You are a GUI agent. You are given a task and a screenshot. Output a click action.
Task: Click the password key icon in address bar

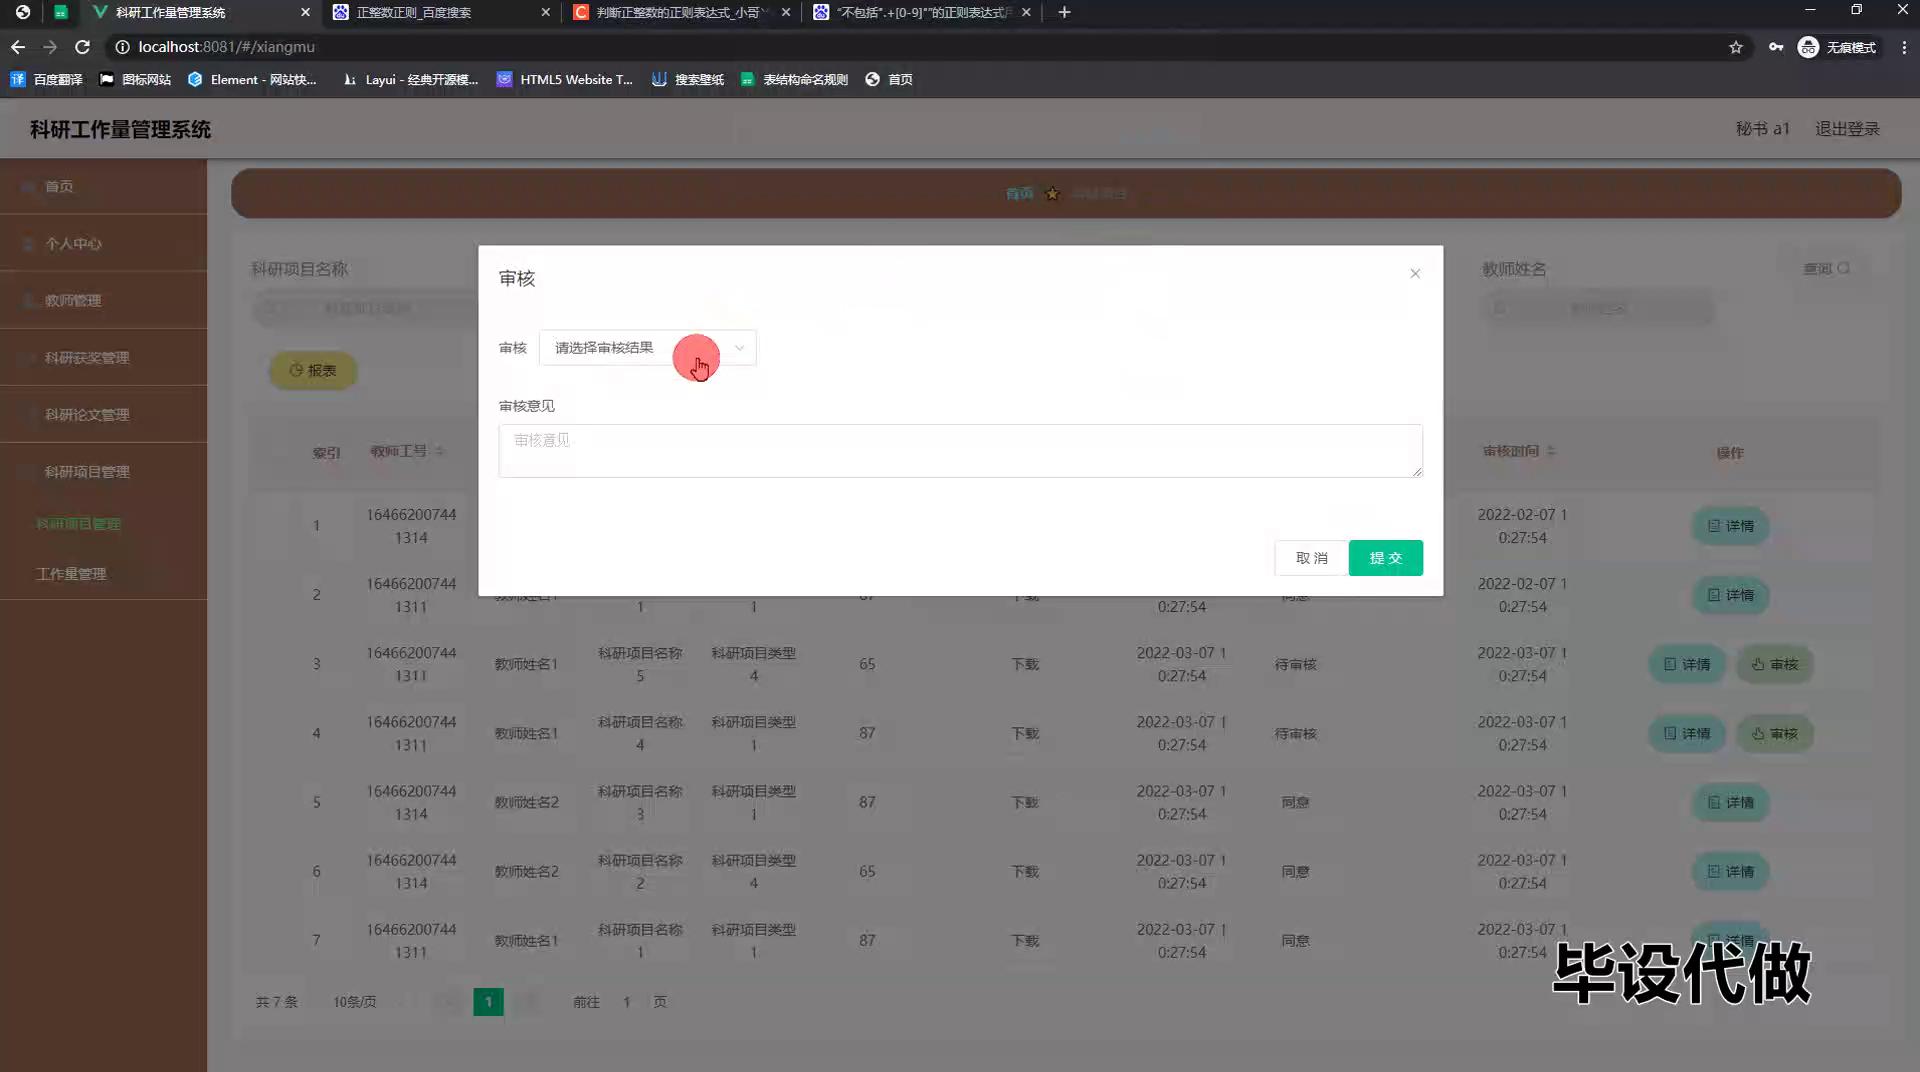pyautogui.click(x=1775, y=47)
